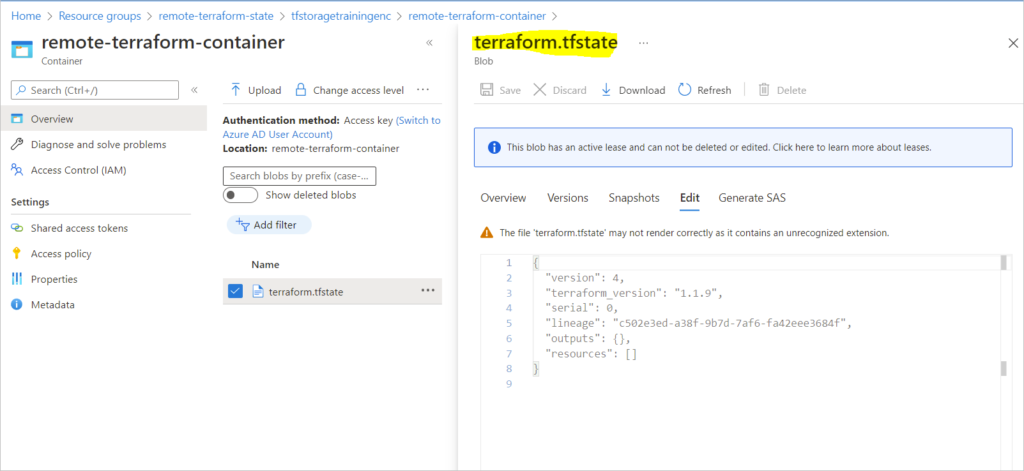This screenshot has width=1024, height=471.
Task: Click the Add filter button
Action: tap(269, 225)
